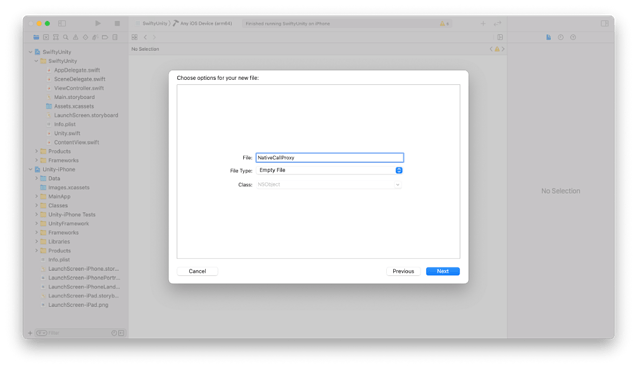Screen dimensions: 637x368
Task: Select Unity.swift in navigator
Action: (x=67, y=133)
